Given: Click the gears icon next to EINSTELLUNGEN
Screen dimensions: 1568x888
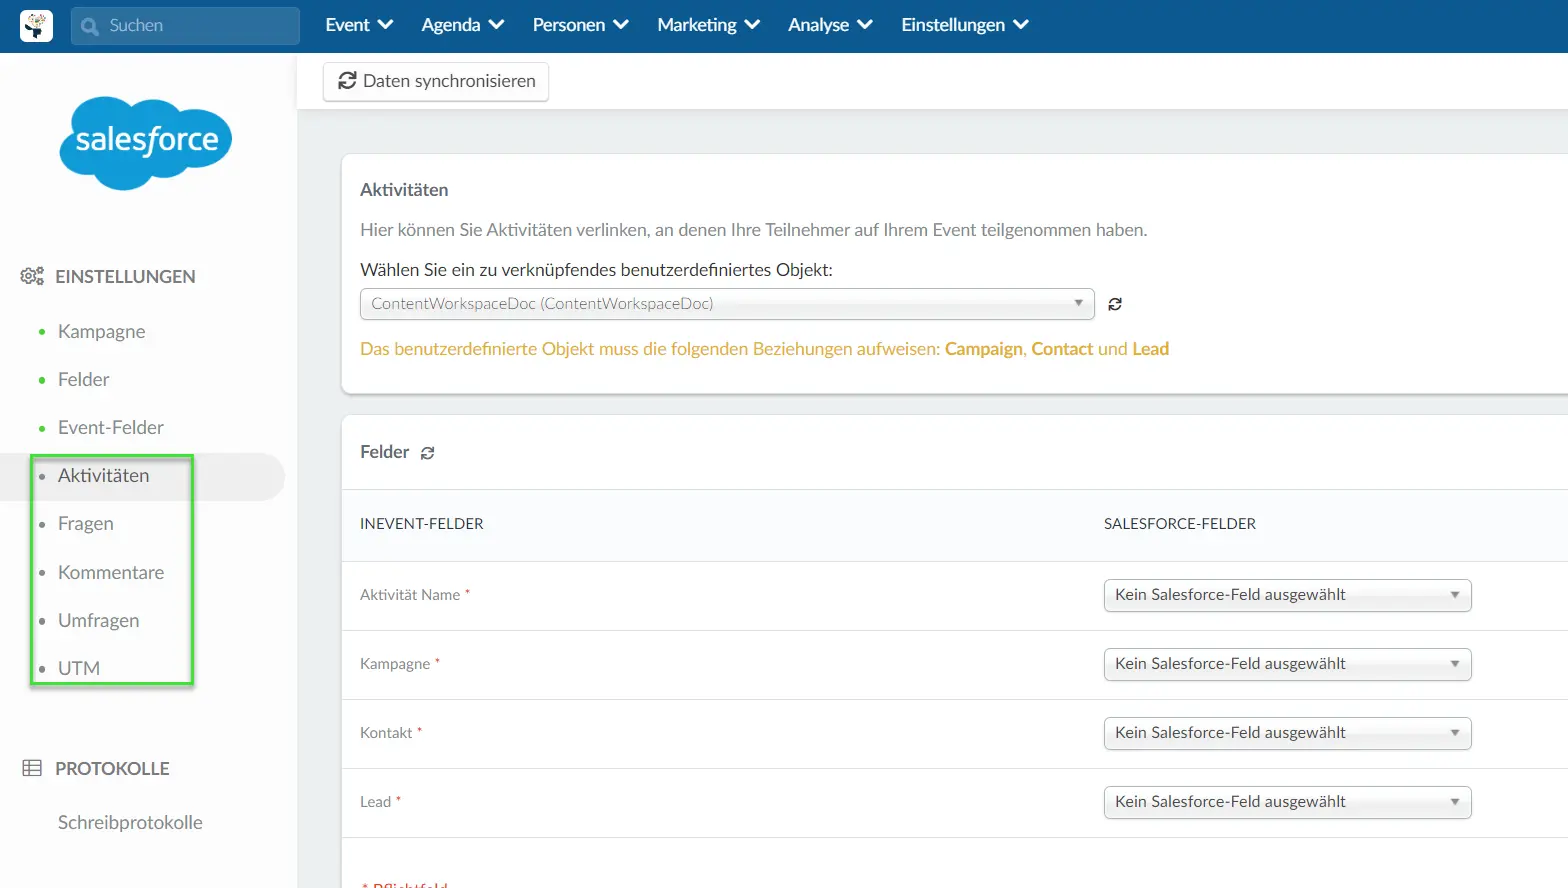Looking at the screenshot, I should (32, 276).
